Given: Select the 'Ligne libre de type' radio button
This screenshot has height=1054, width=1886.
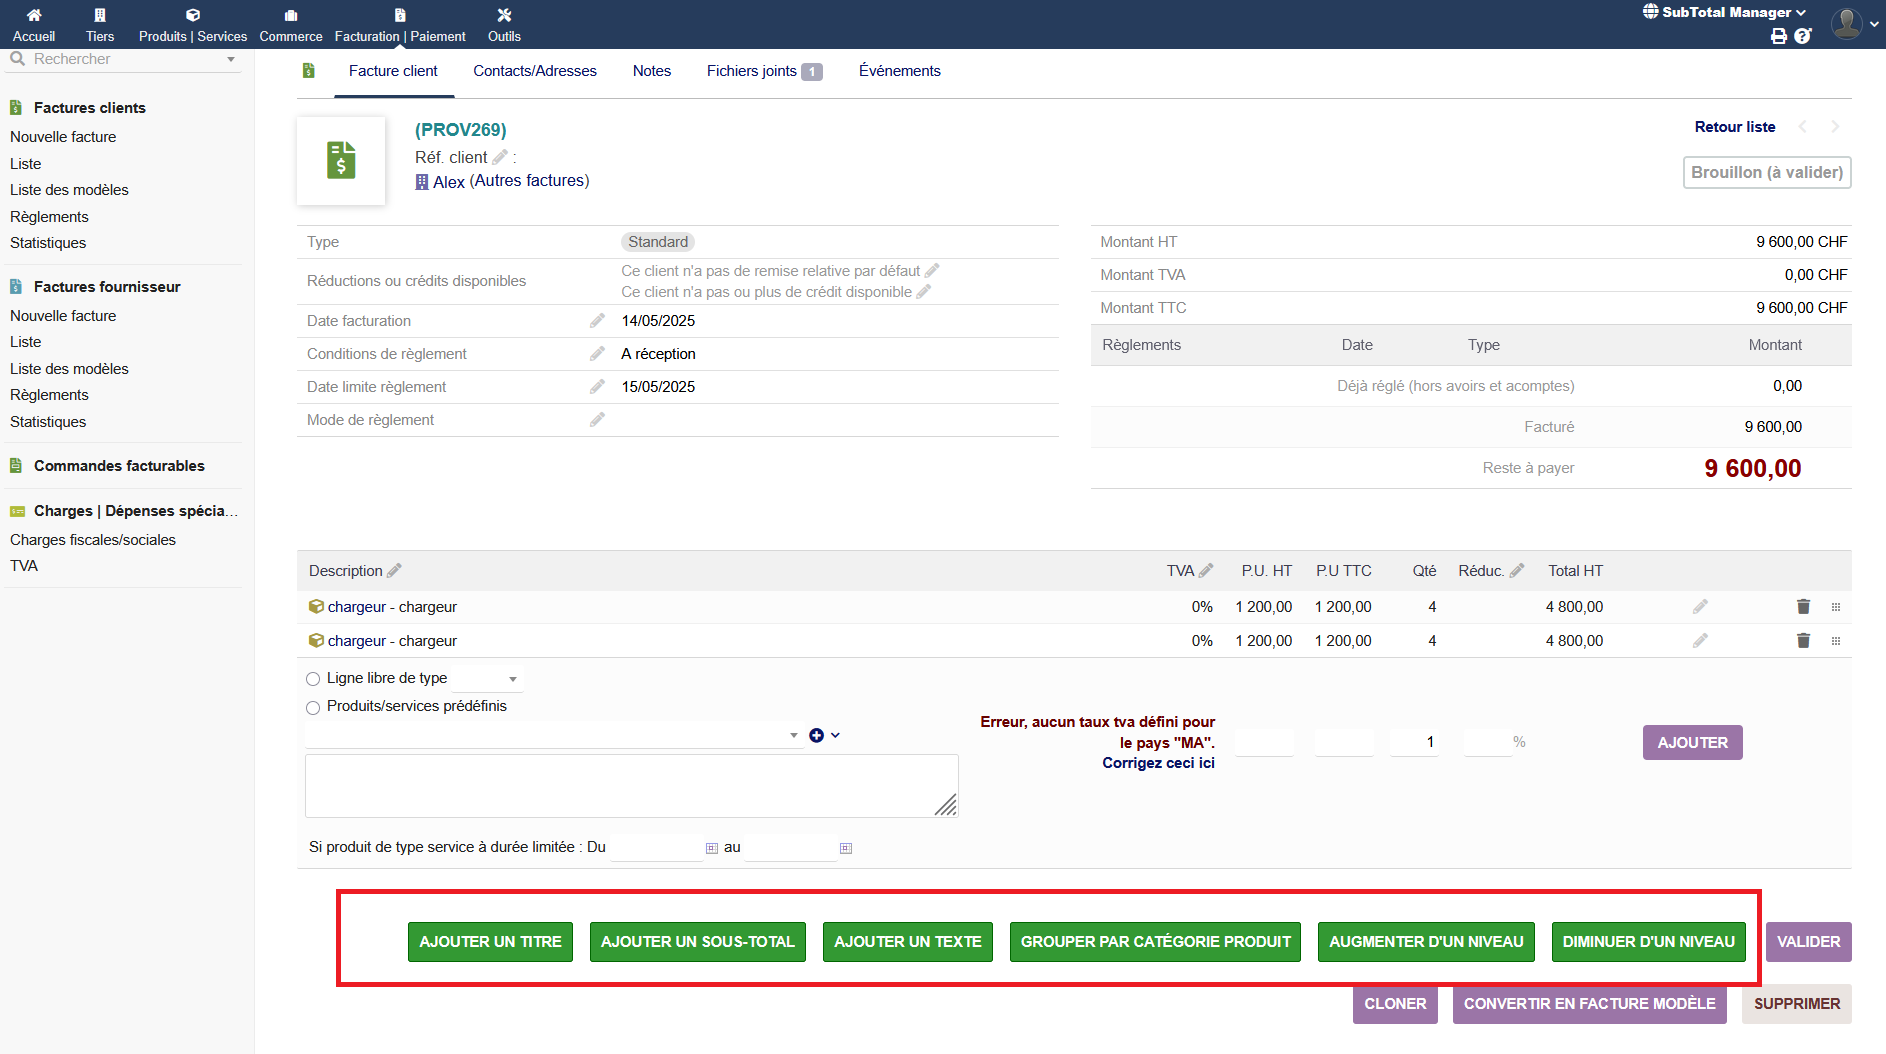Looking at the screenshot, I should tap(313, 679).
